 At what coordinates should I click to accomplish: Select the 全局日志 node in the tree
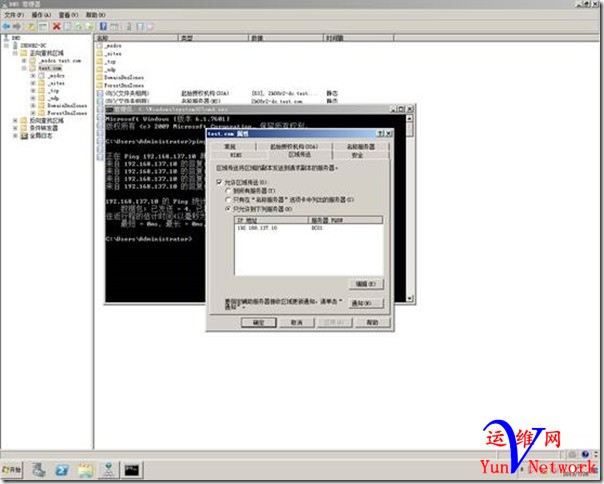[41, 136]
